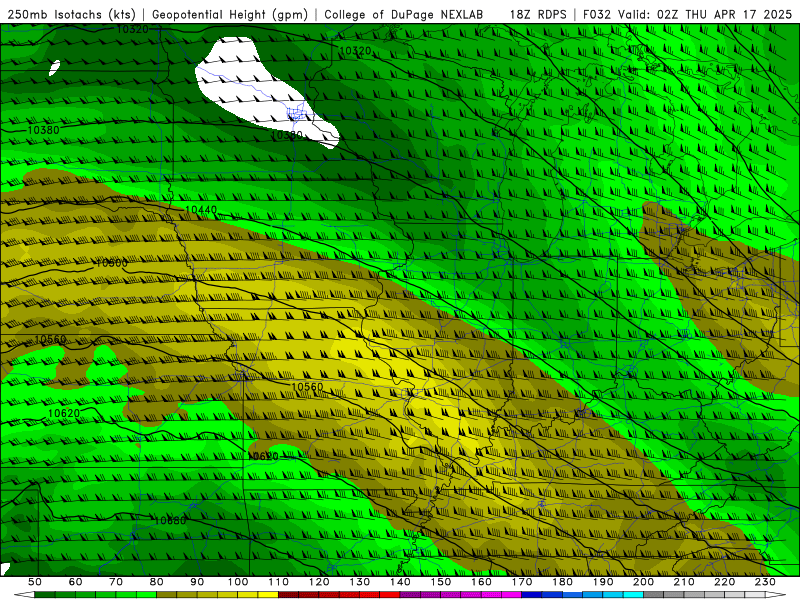
Task: Click the 10320 label right of white area
Action: coord(355,51)
